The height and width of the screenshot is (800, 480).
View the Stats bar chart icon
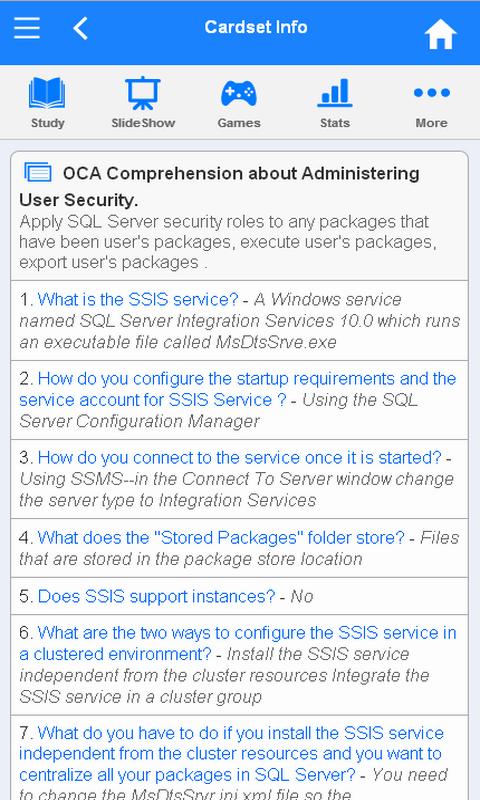pyautogui.click(x=335, y=93)
